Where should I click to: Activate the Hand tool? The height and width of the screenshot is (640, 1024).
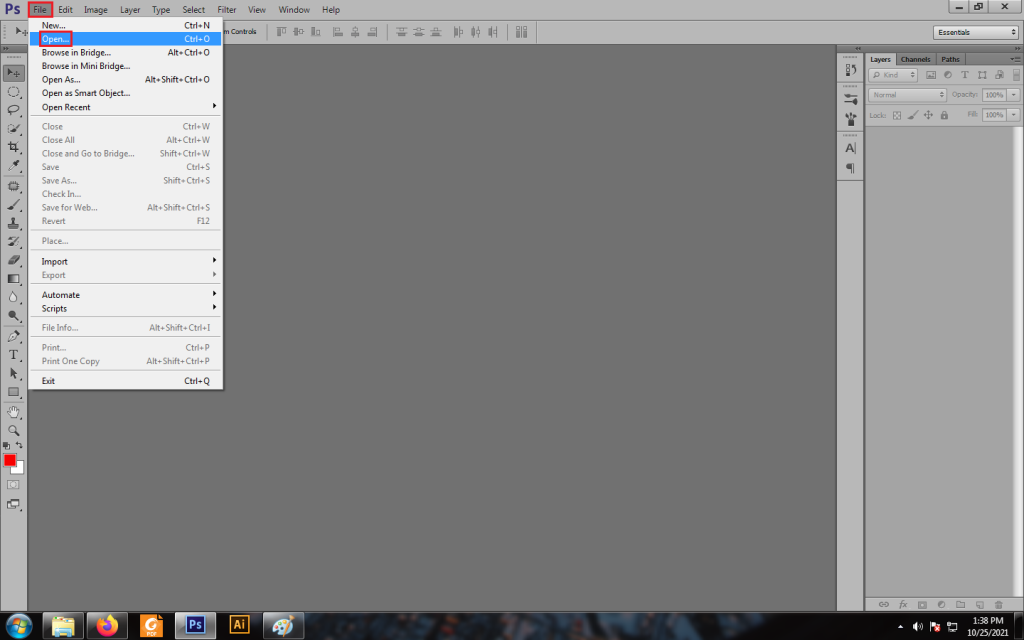[x=14, y=411]
